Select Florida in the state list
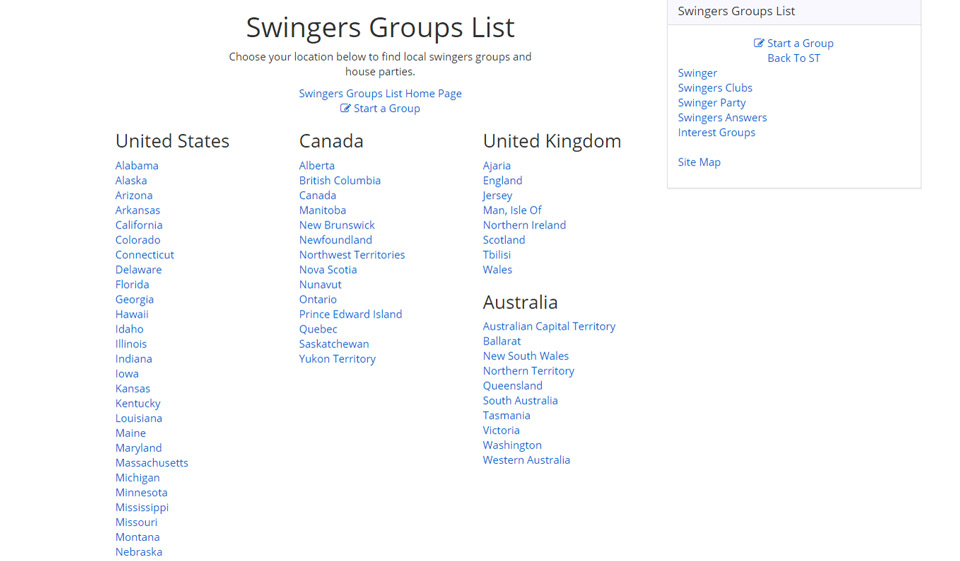Viewport: 960px width, 561px height. (x=132, y=284)
